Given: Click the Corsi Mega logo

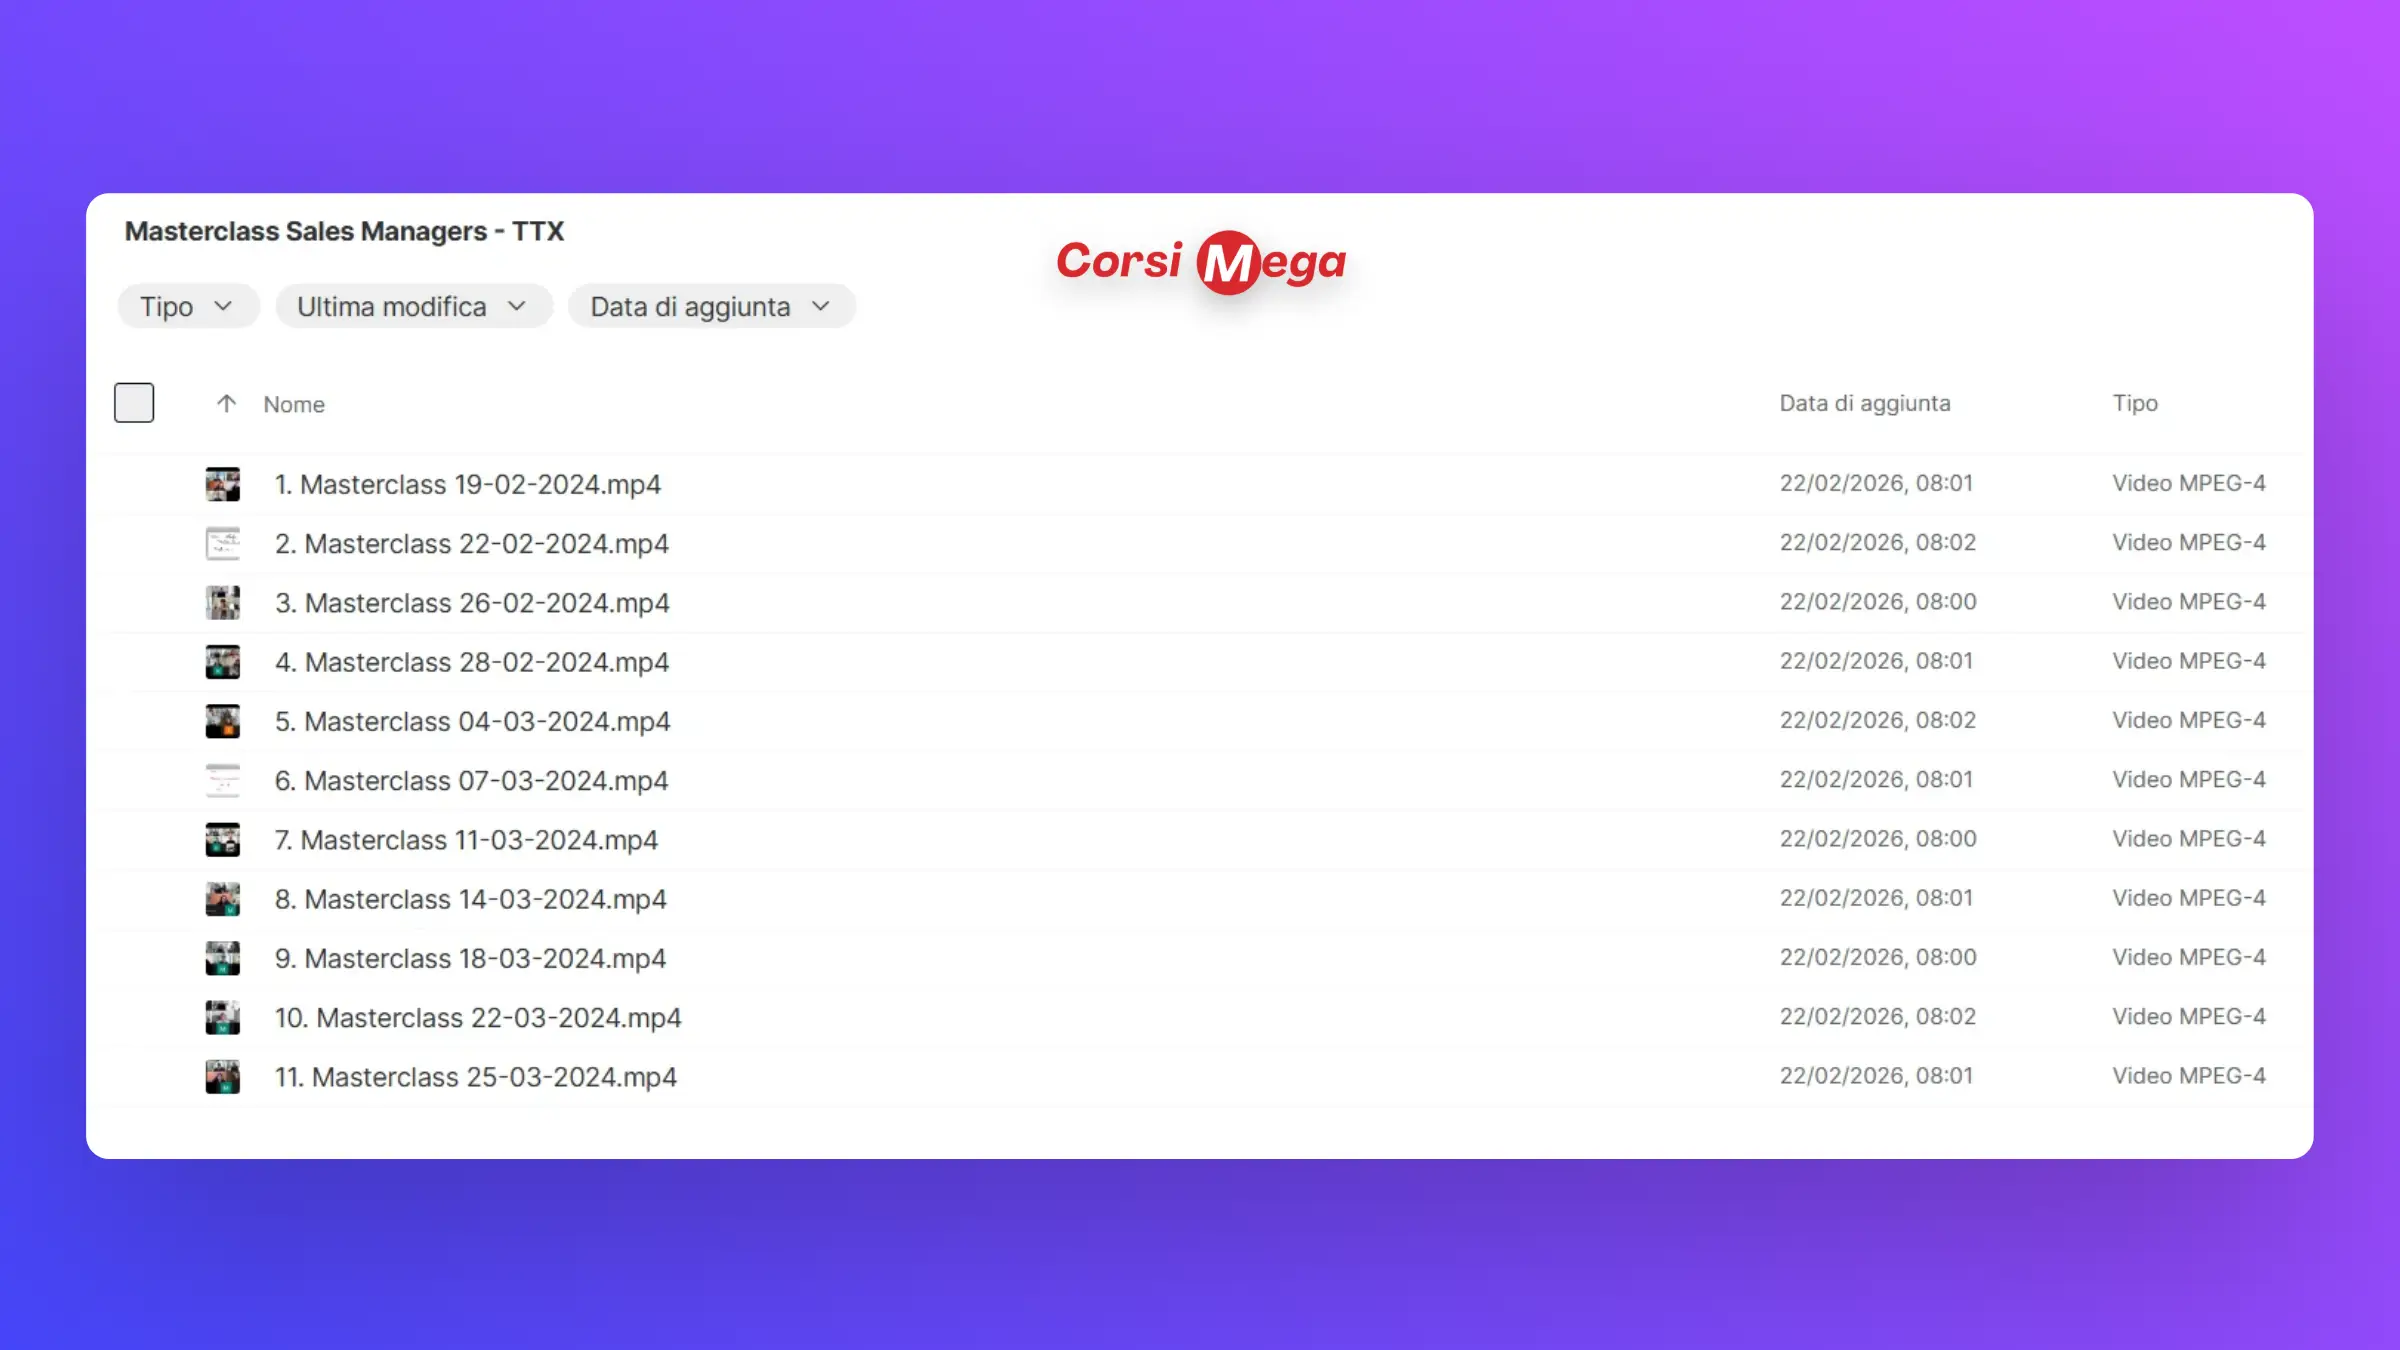Looking at the screenshot, I should coord(1201,262).
